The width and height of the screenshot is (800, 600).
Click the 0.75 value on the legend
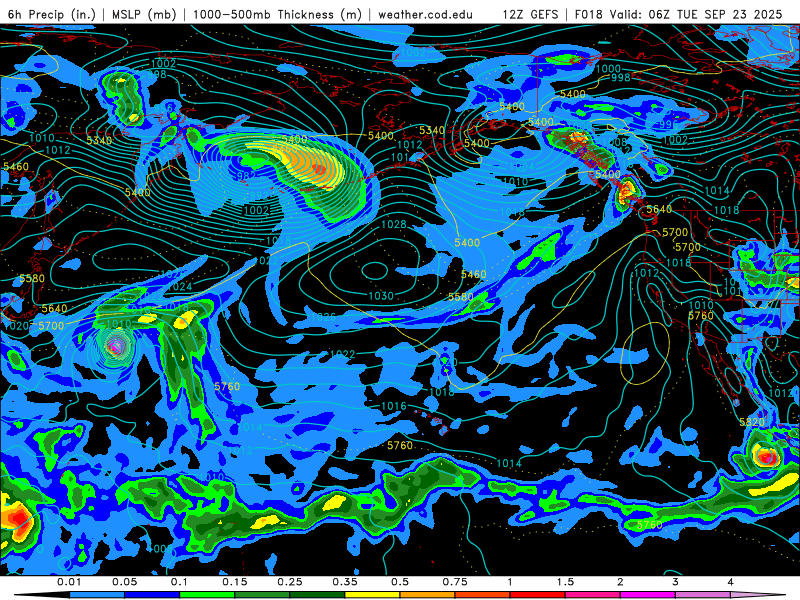coord(455,582)
